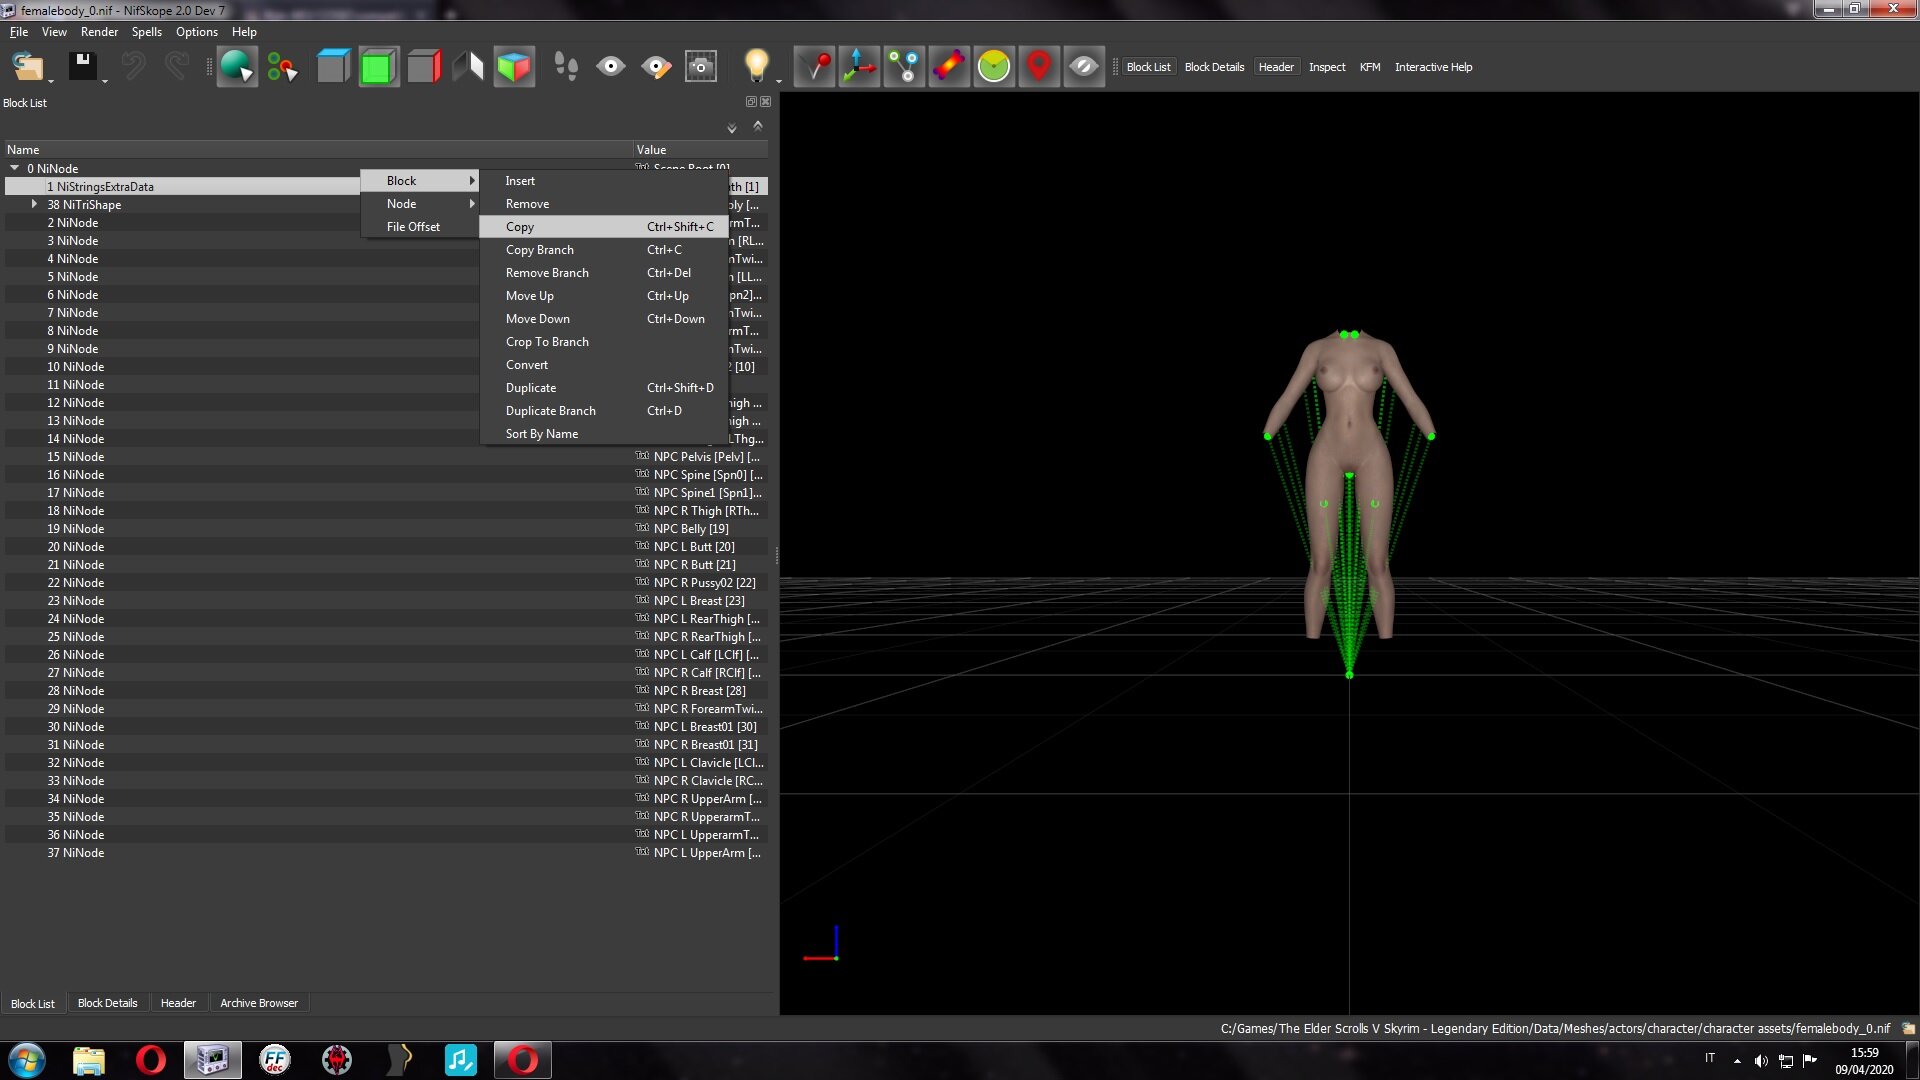Switch to the Block Details bottom tab
1920x1080 pixels.
point(107,1003)
